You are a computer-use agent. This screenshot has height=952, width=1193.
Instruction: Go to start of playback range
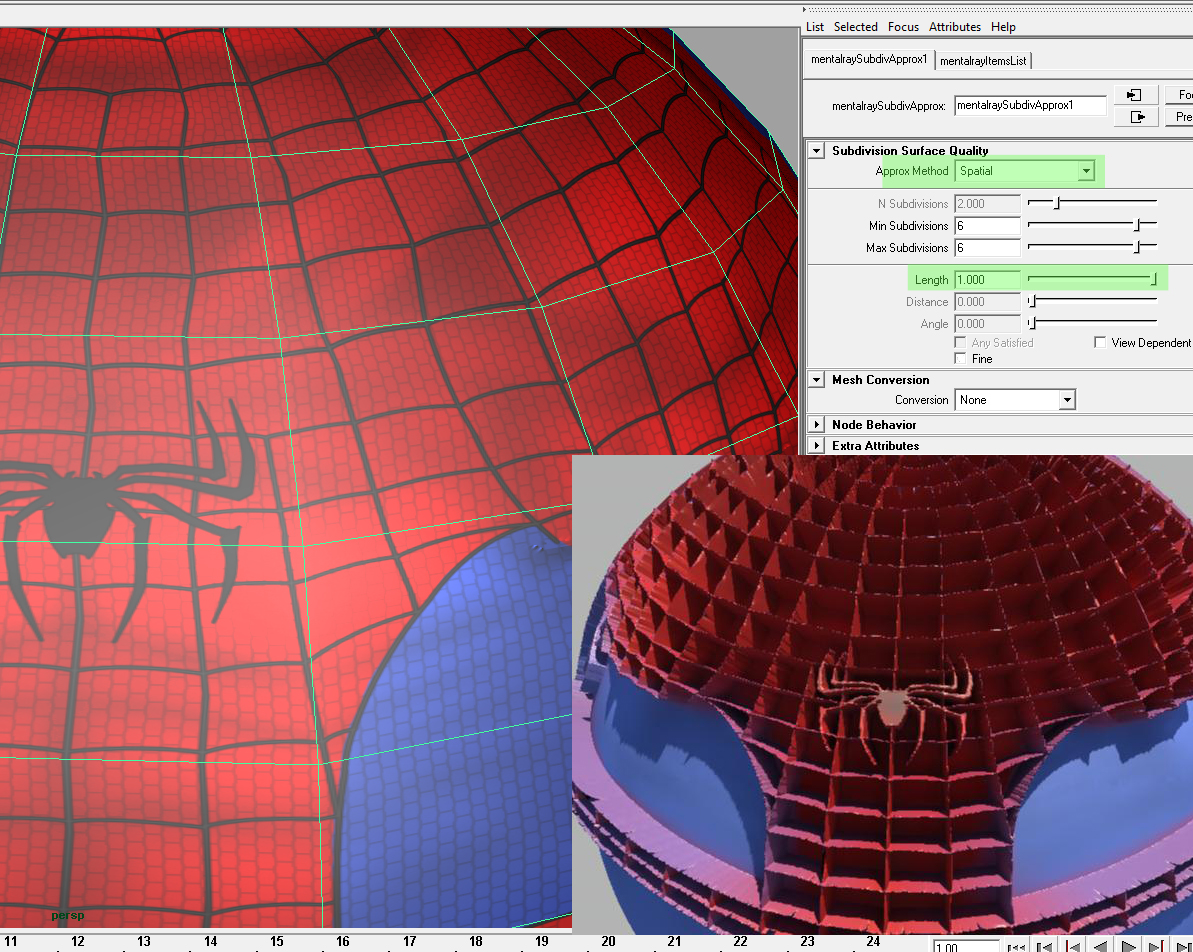click(x=1016, y=947)
